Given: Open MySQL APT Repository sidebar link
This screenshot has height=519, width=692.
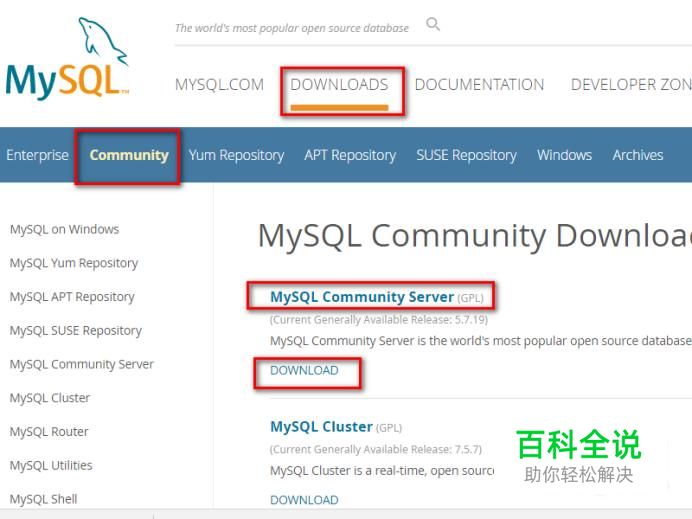Looking at the screenshot, I should pyautogui.click(x=72, y=297).
